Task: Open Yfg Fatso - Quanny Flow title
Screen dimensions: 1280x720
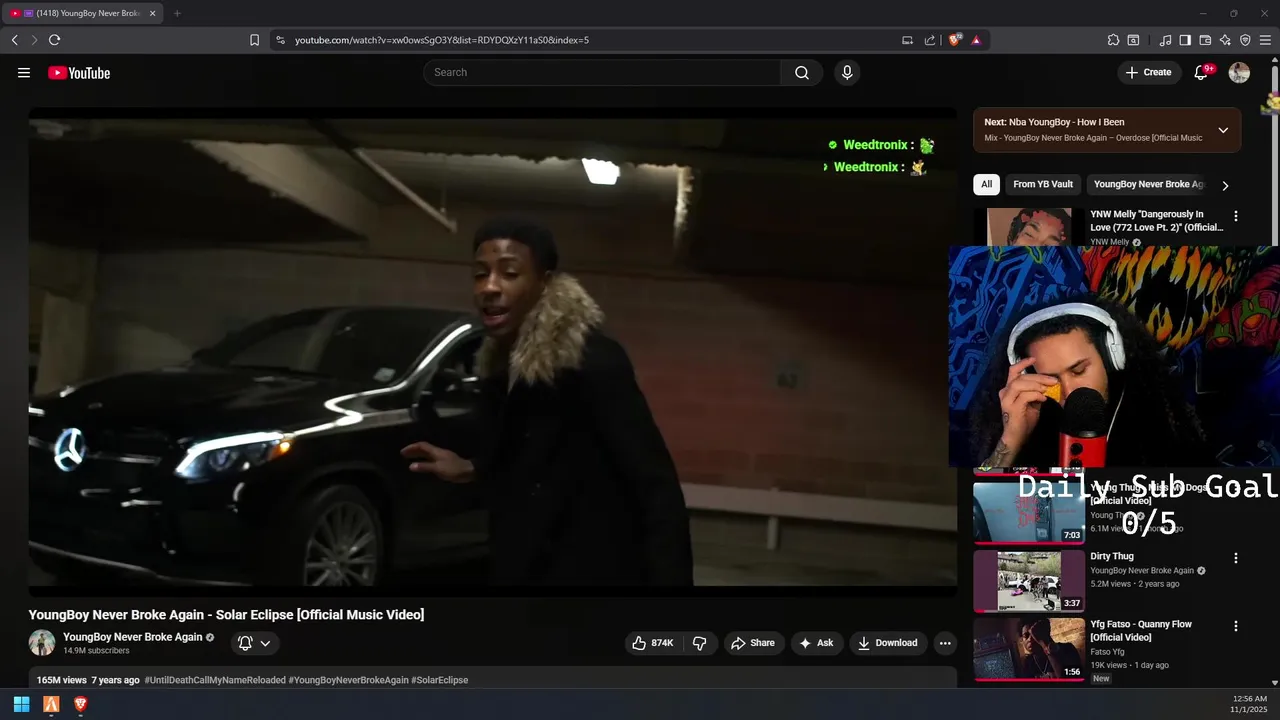Action: point(1141,631)
